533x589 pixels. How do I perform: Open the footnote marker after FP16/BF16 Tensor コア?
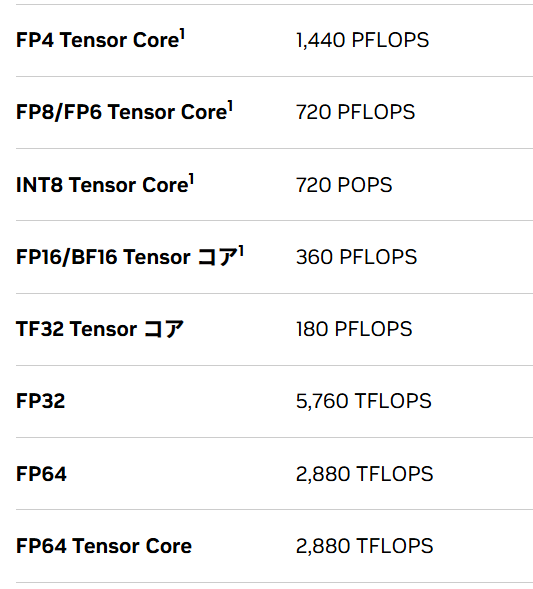tap(241, 251)
